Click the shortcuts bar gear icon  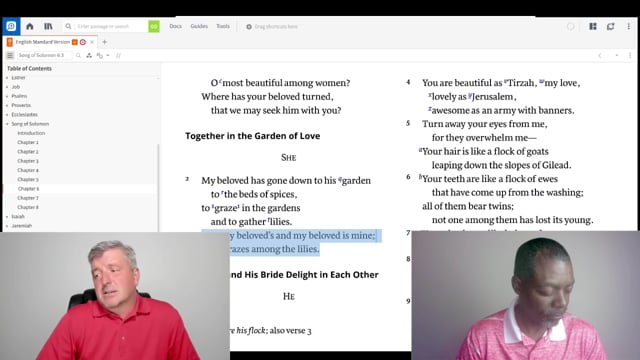tap(249, 27)
